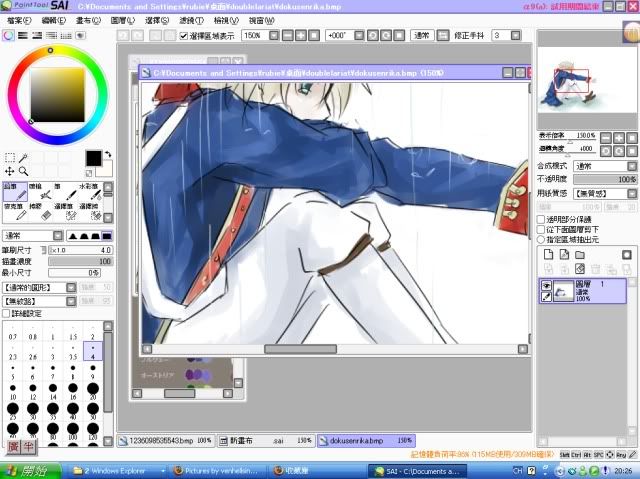Click the layer mask icon
This screenshot has height=479, width=640.
627,255
